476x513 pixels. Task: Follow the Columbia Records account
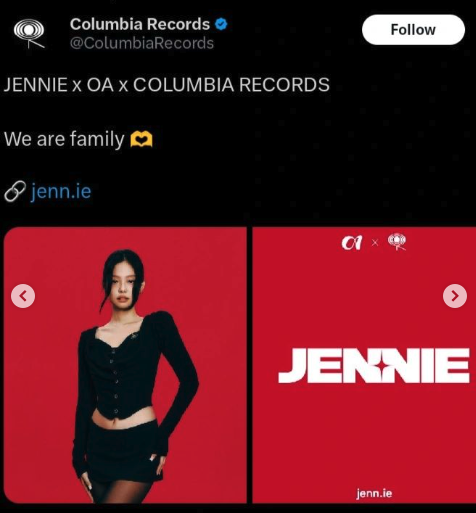point(413,30)
